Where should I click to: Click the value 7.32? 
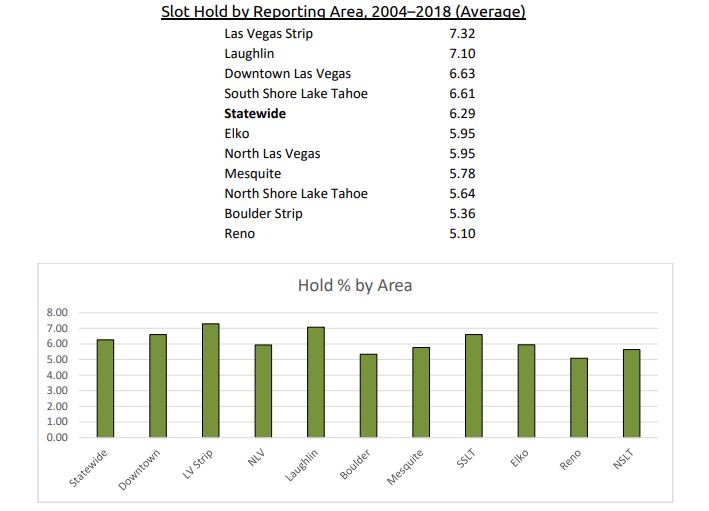click(462, 33)
